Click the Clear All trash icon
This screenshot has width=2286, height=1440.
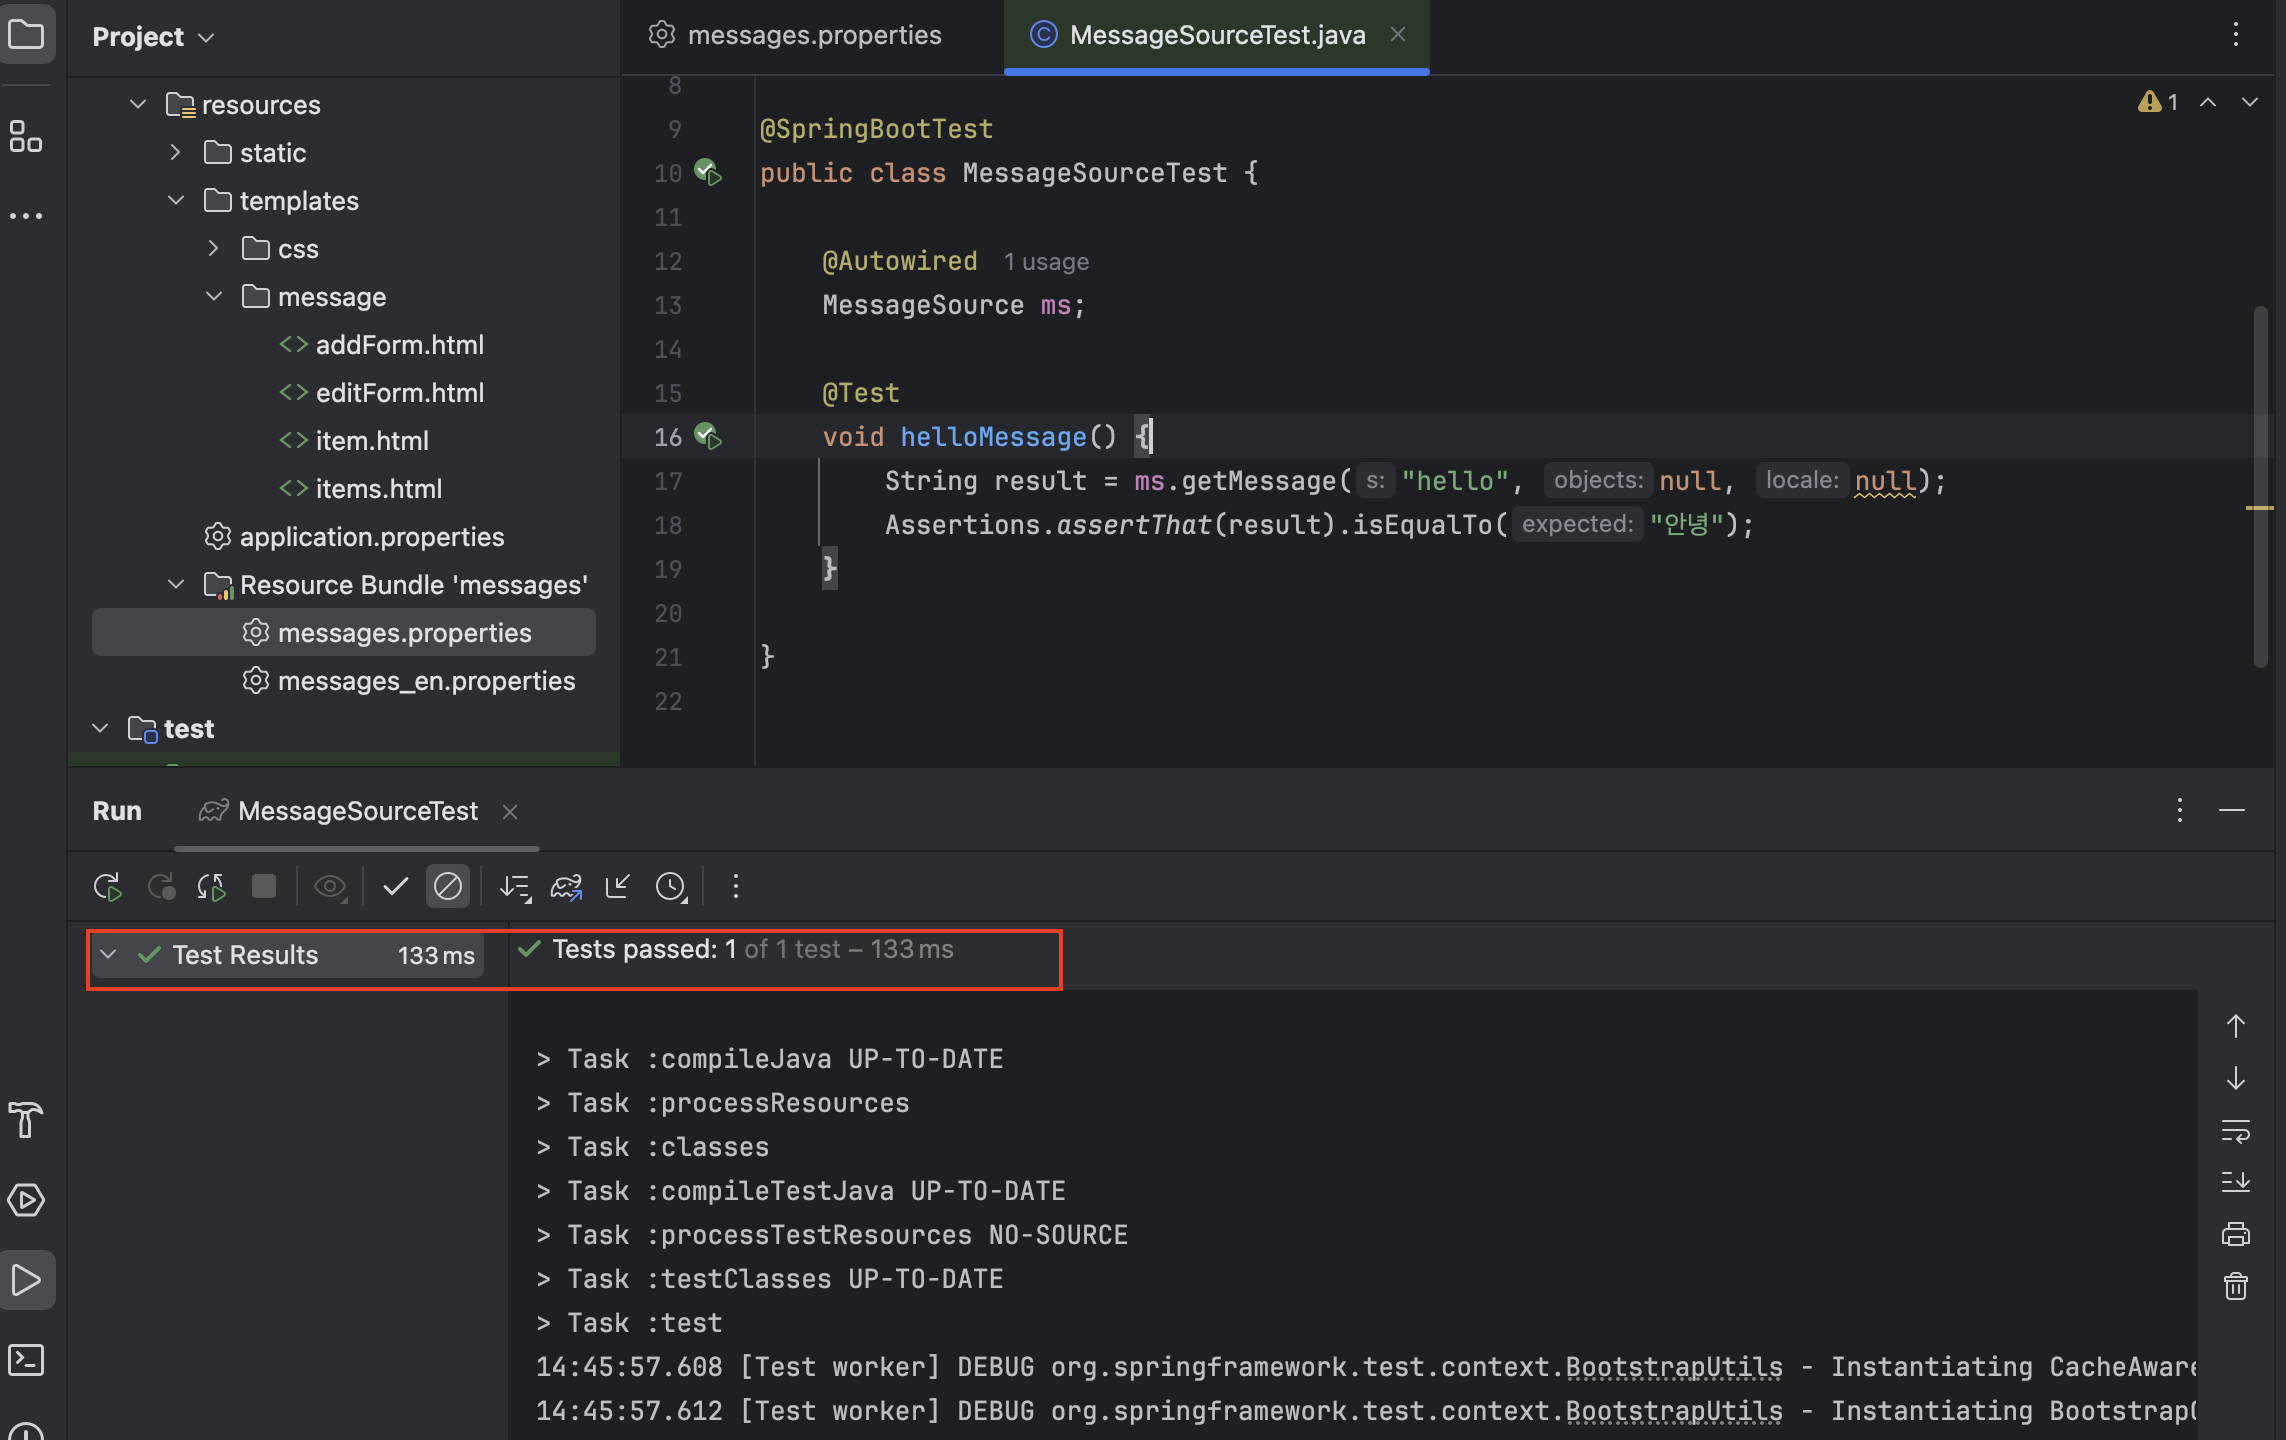click(x=2236, y=1286)
